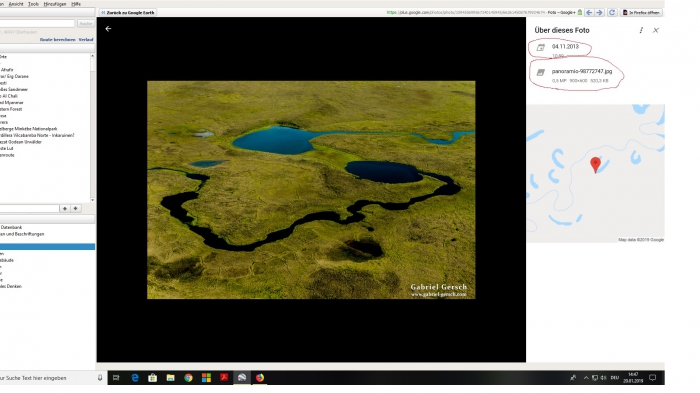Open the Hinzufügen menu

pos(55,4)
